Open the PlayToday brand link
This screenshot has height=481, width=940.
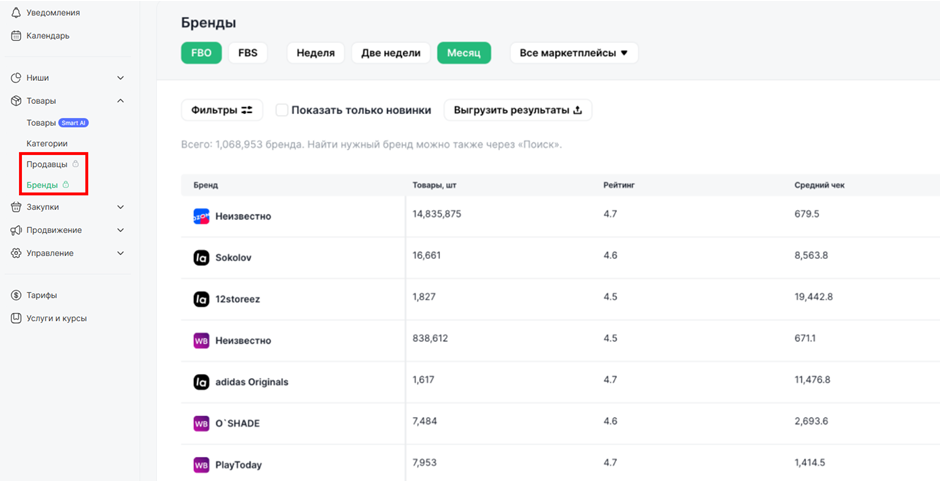tap(239, 465)
